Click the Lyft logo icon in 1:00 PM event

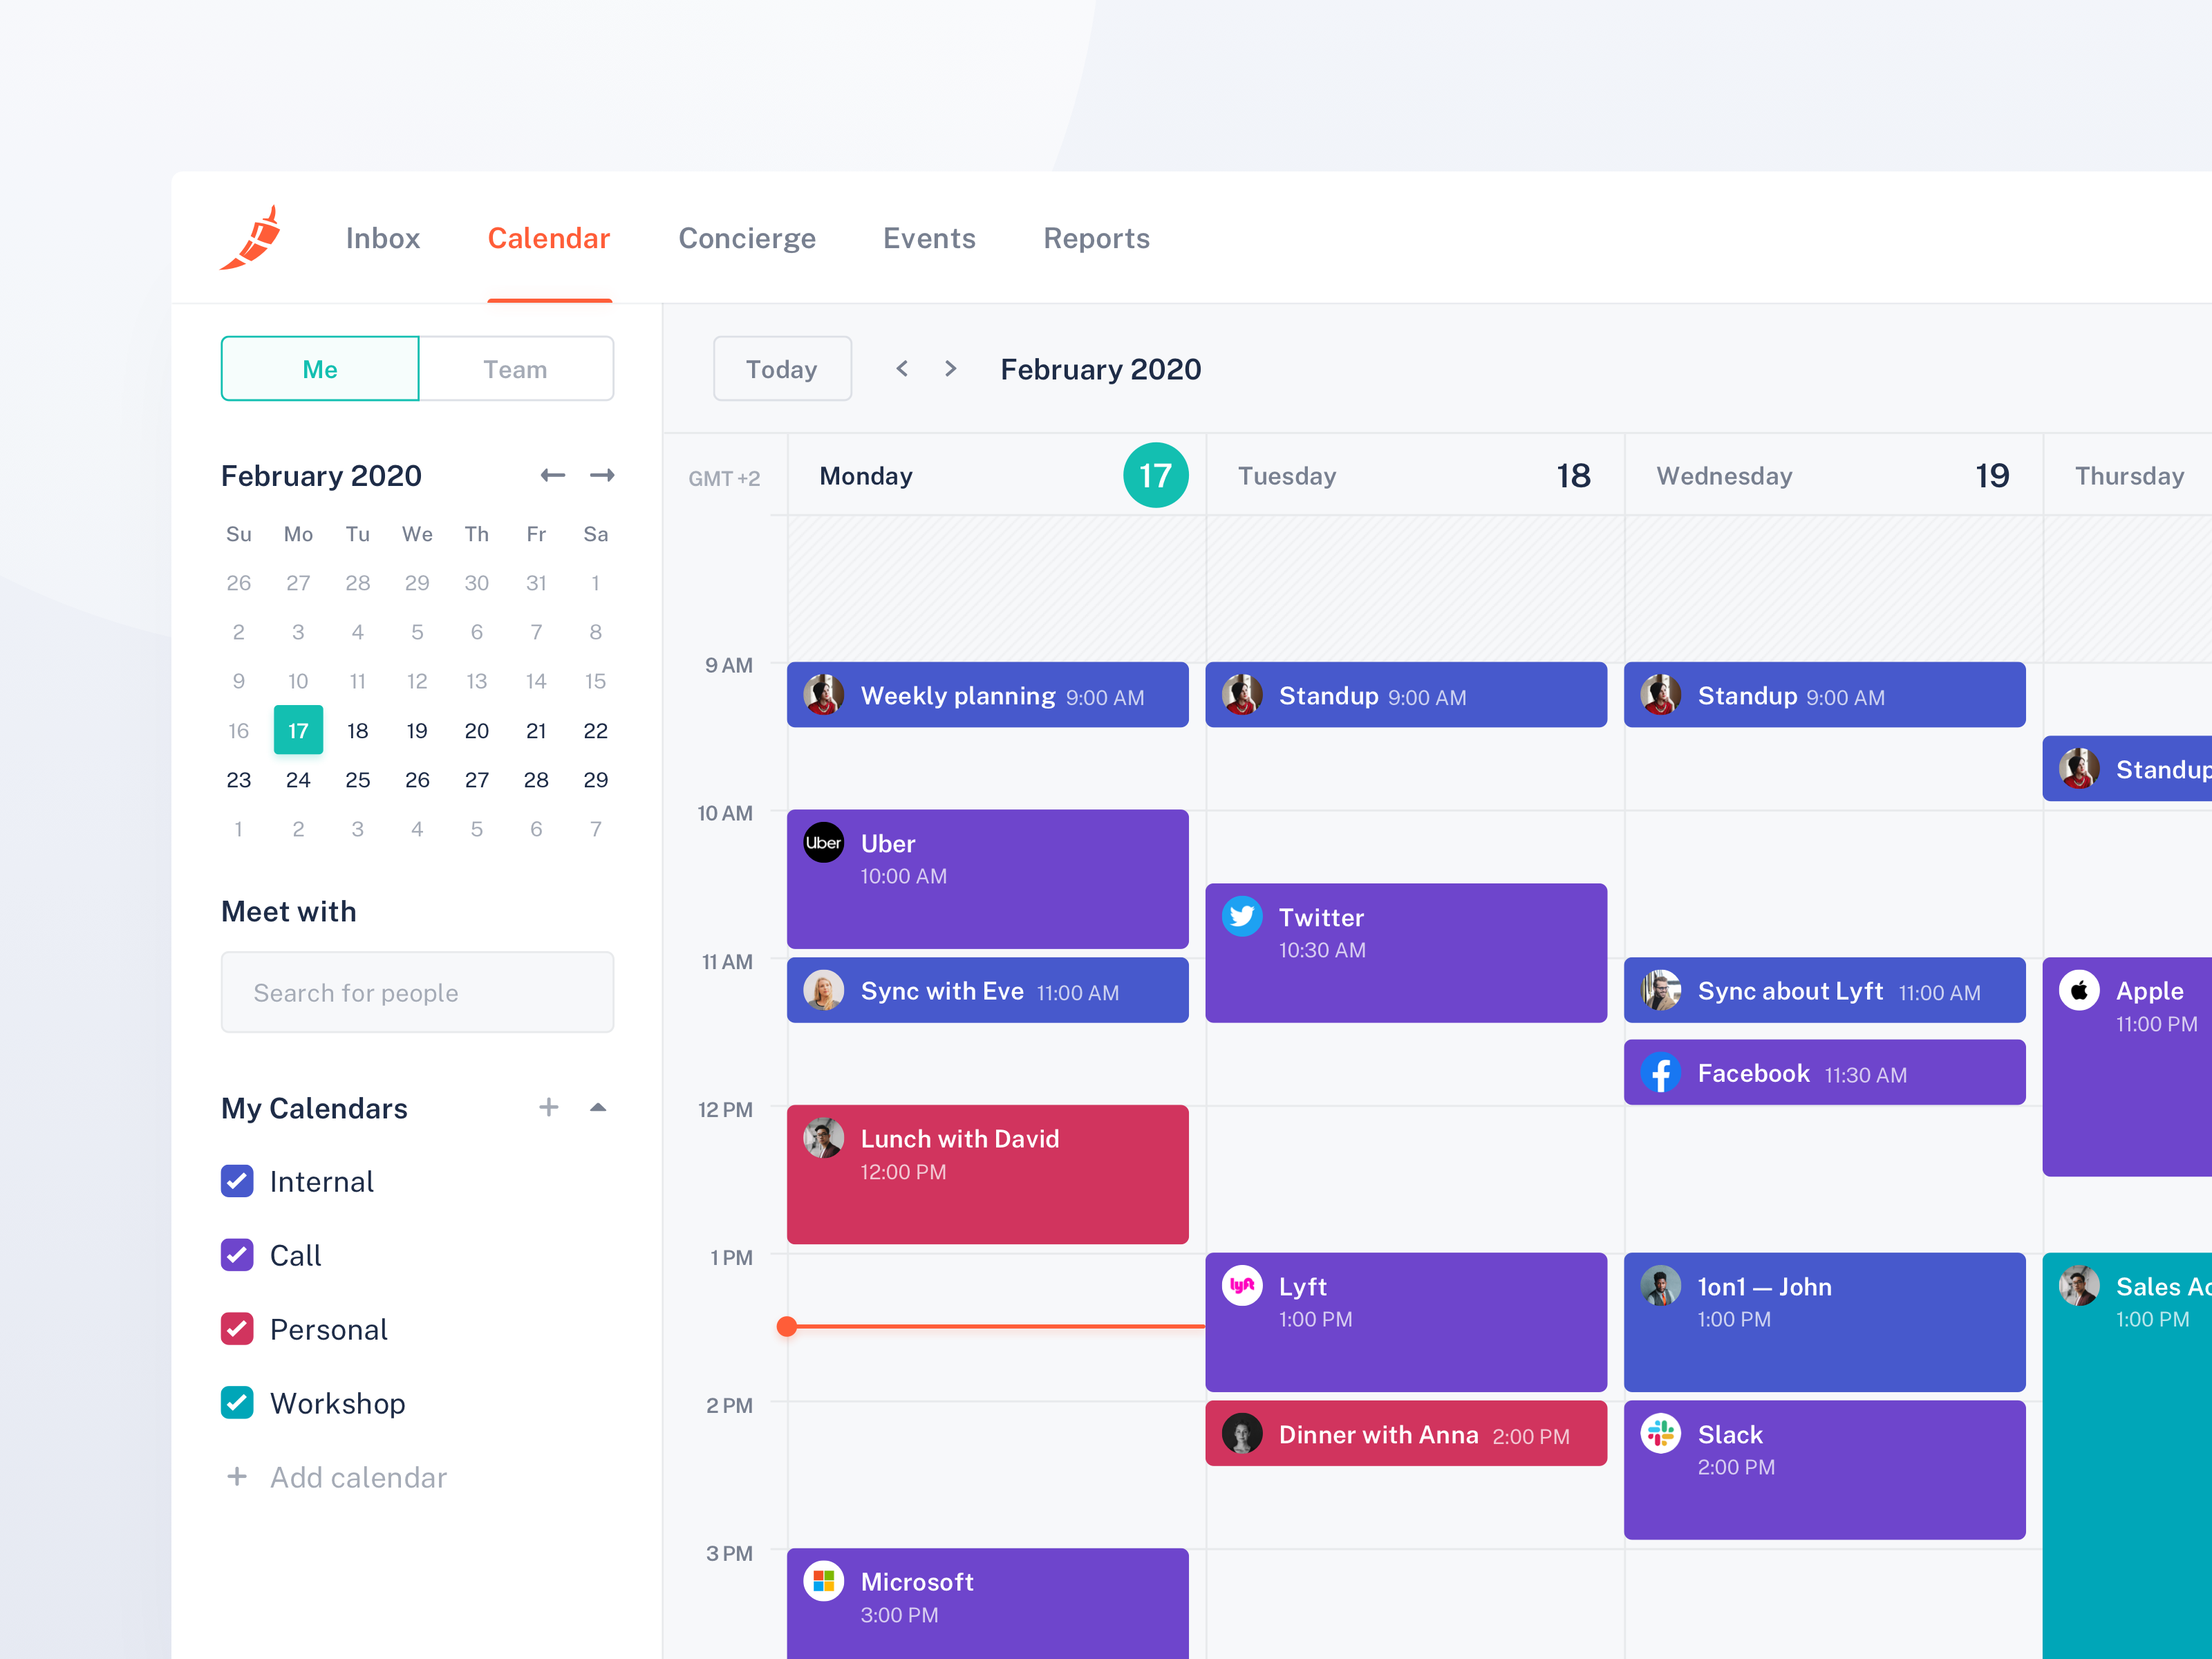pyautogui.click(x=1242, y=1286)
